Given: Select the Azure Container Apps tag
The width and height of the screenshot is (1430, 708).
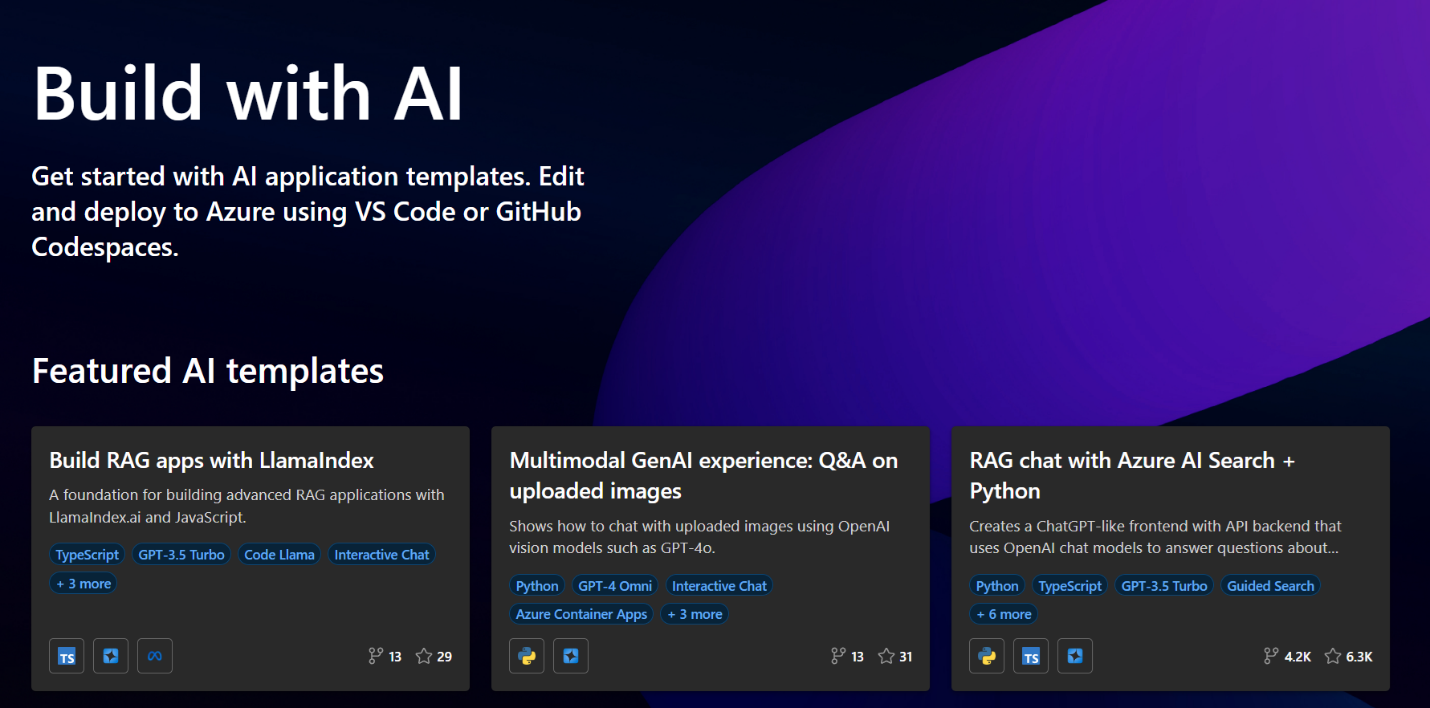Looking at the screenshot, I should click(581, 614).
